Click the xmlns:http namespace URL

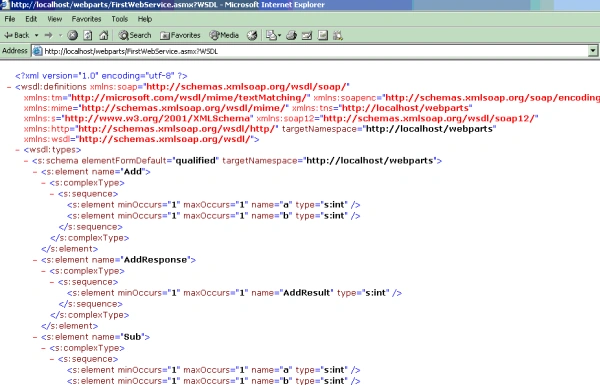click(176, 129)
